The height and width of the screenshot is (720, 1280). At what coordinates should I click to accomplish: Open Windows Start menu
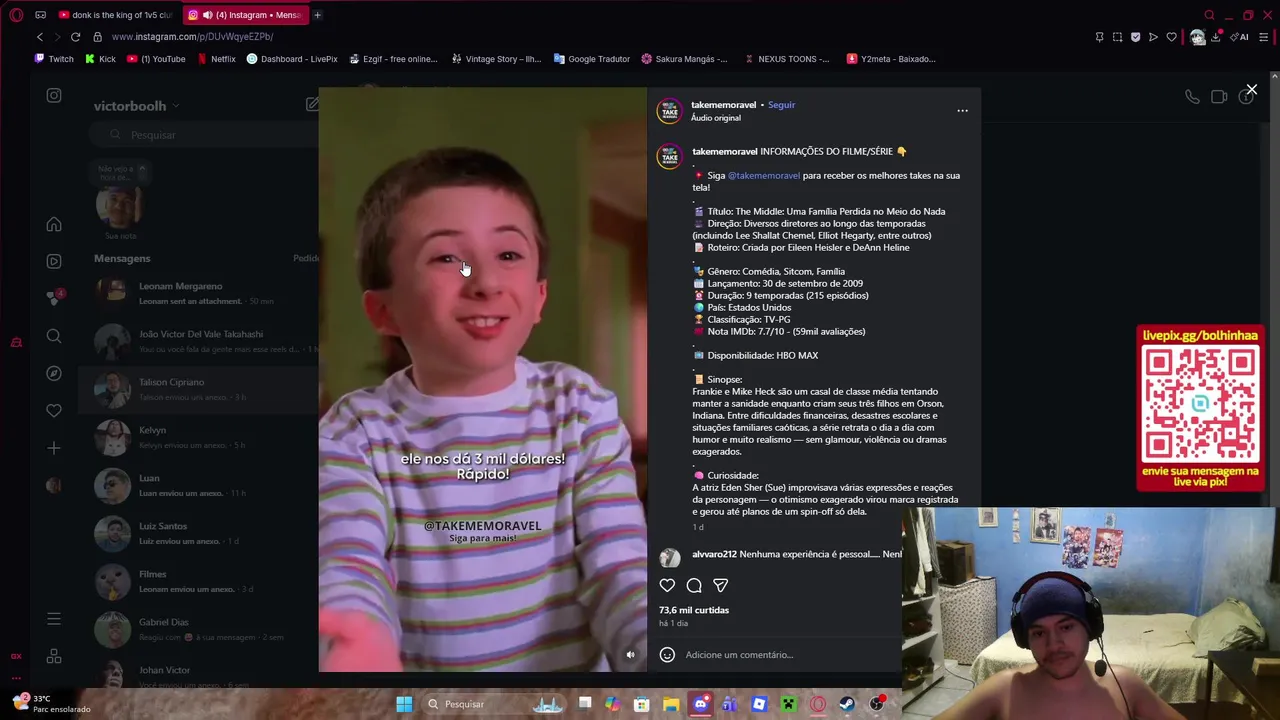(x=404, y=704)
